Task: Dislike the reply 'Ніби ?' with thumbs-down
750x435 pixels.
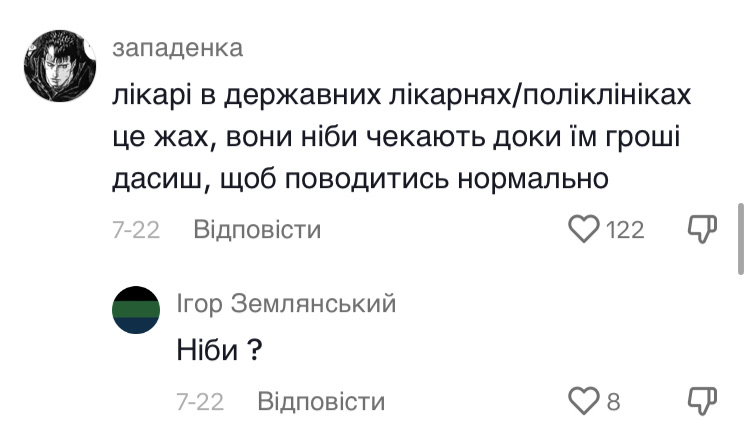Action: tap(702, 401)
